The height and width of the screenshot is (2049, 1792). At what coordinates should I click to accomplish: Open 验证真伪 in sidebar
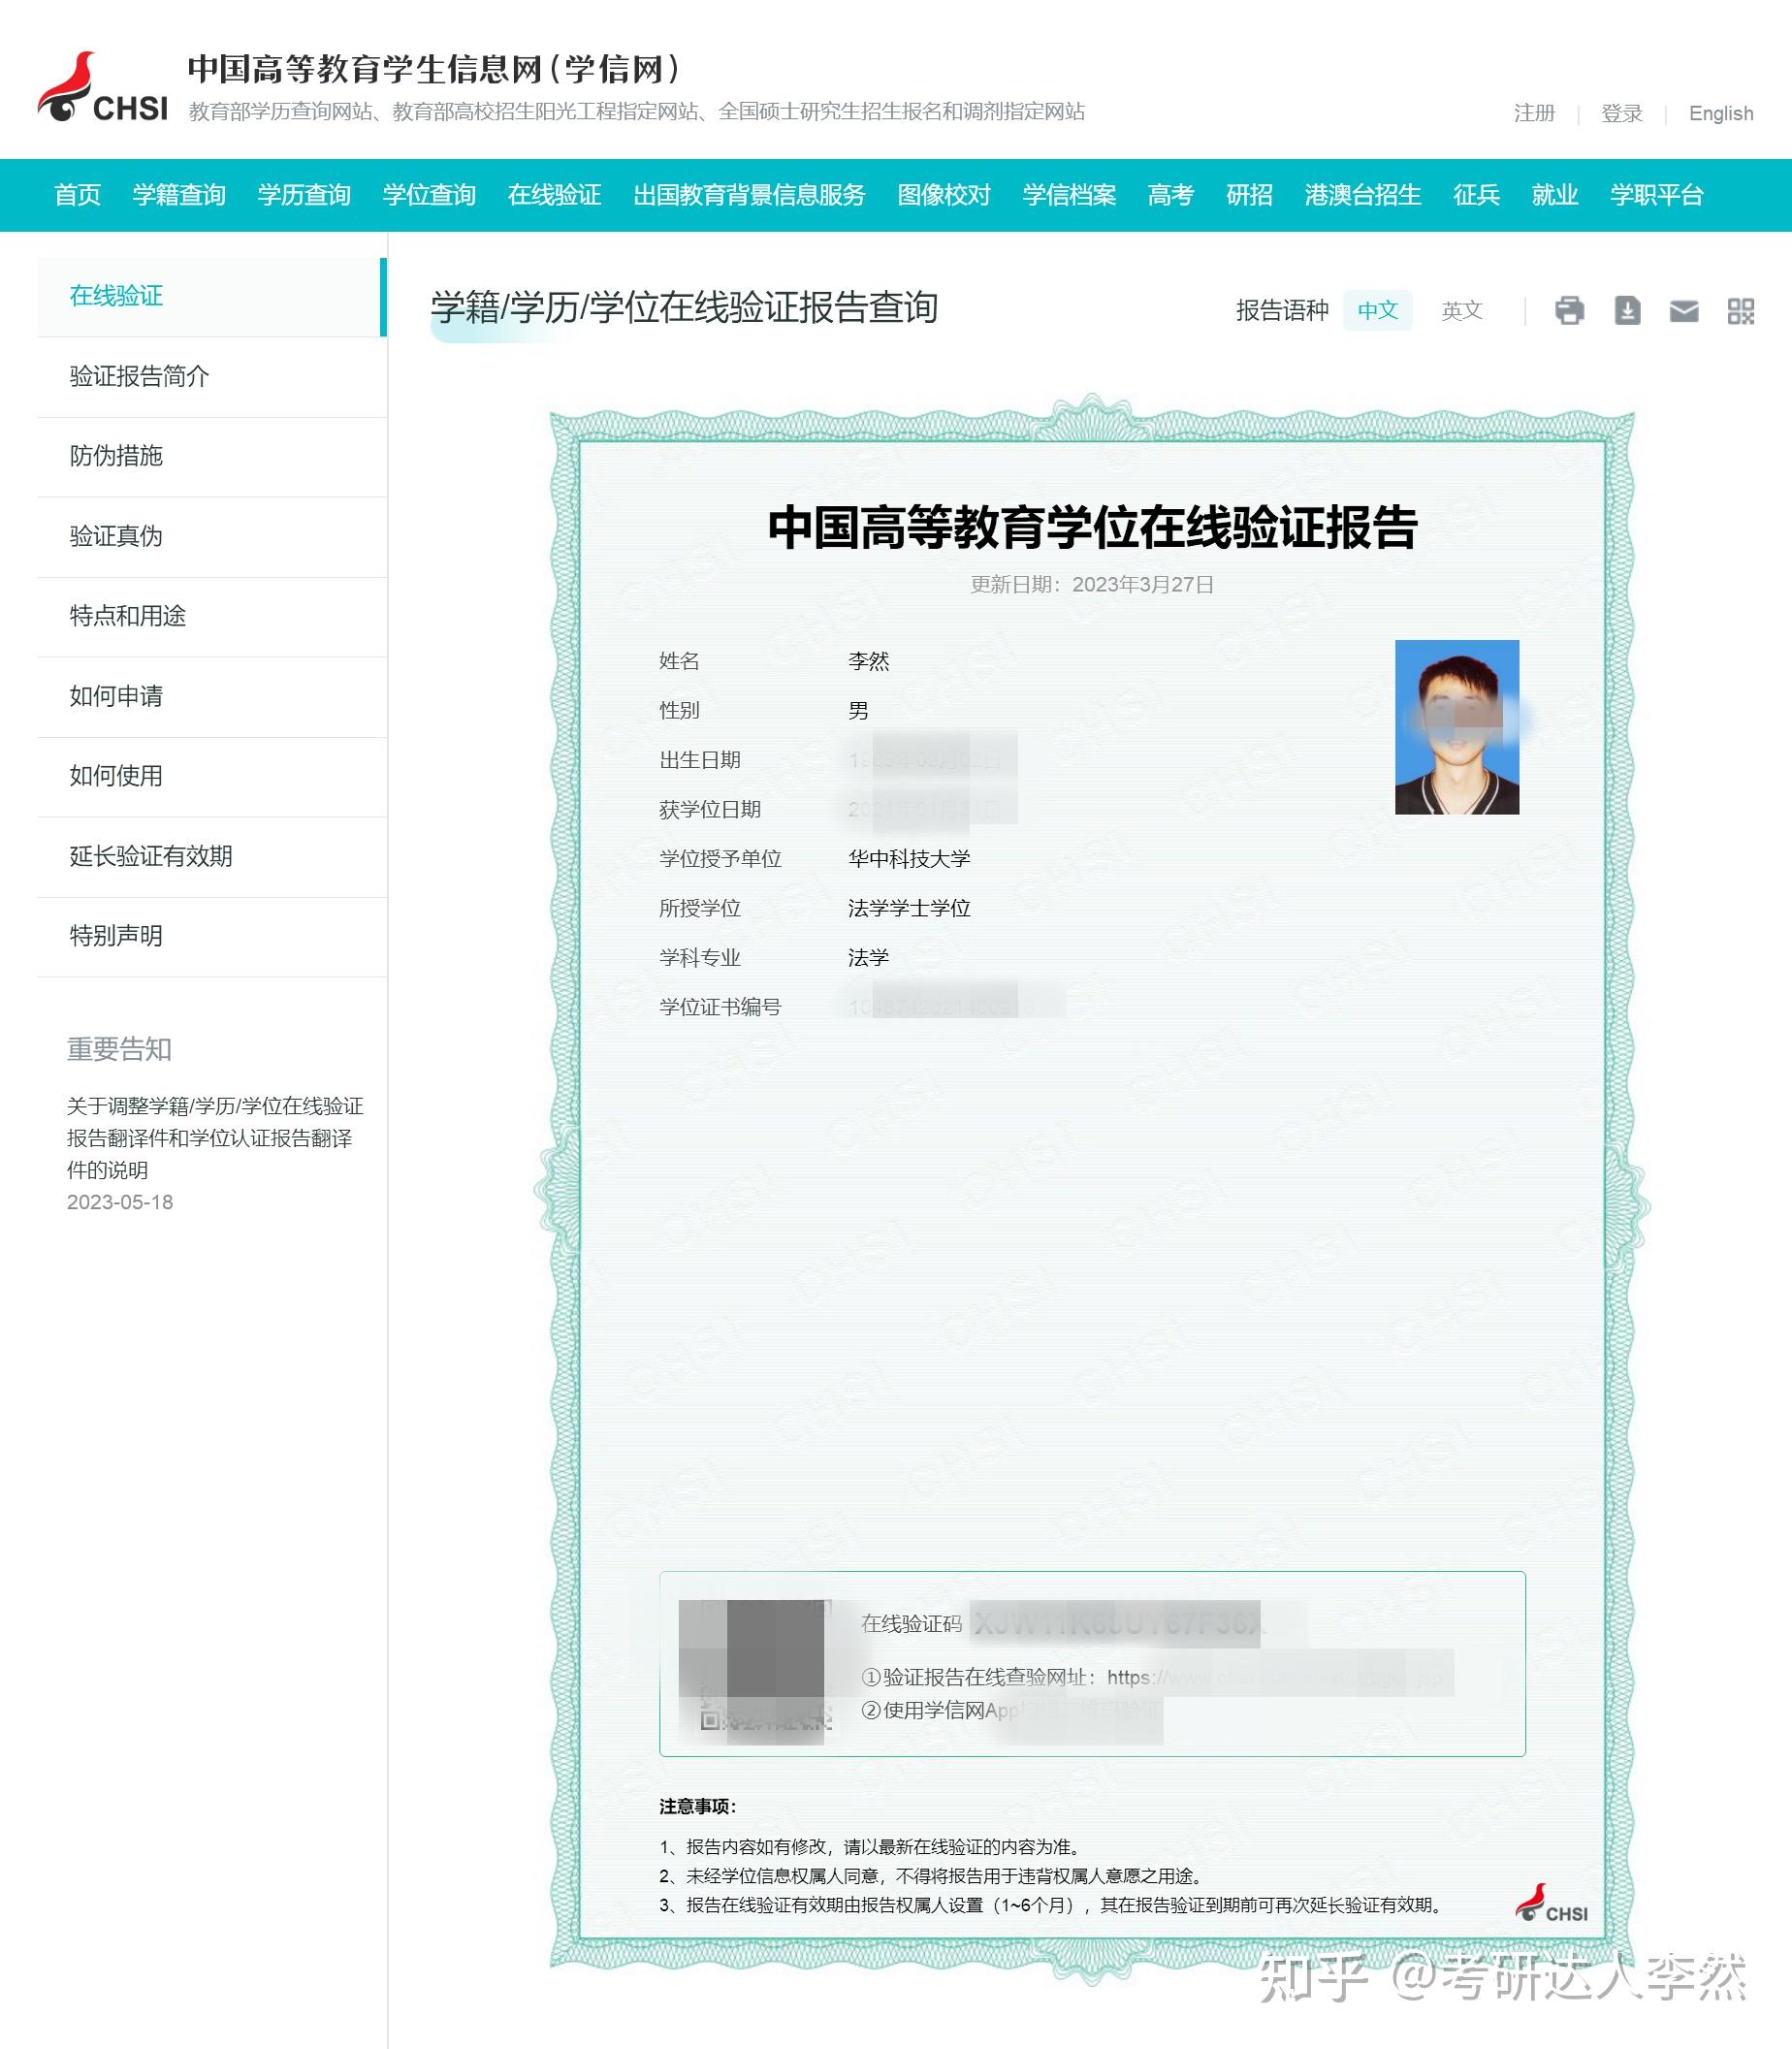211,536
